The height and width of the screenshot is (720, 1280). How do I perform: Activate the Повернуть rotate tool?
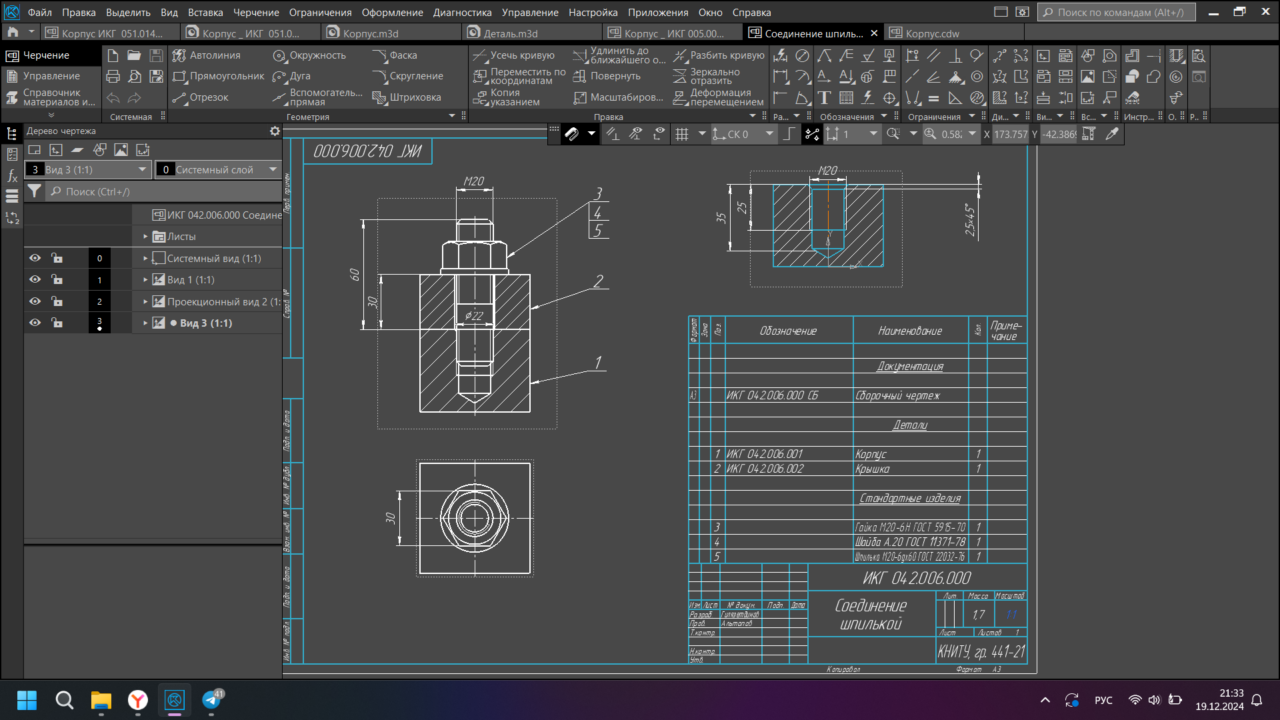tap(607, 76)
